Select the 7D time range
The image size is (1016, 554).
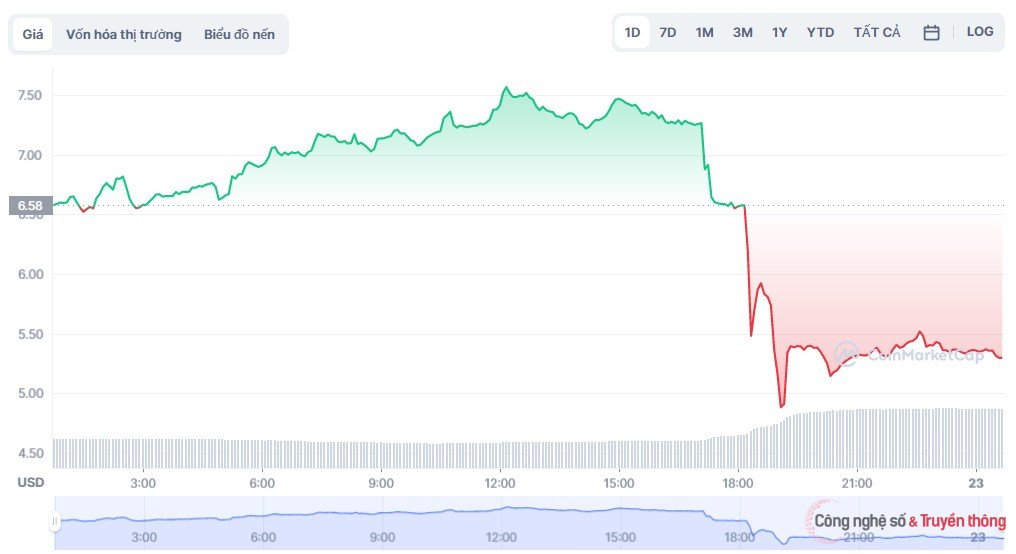(x=668, y=33)
